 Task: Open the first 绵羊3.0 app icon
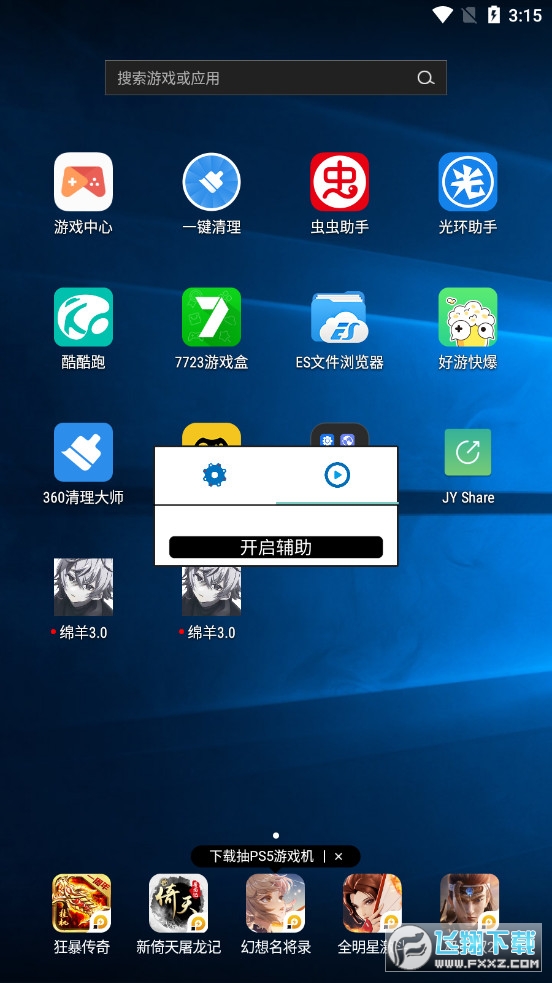[83, 587]
